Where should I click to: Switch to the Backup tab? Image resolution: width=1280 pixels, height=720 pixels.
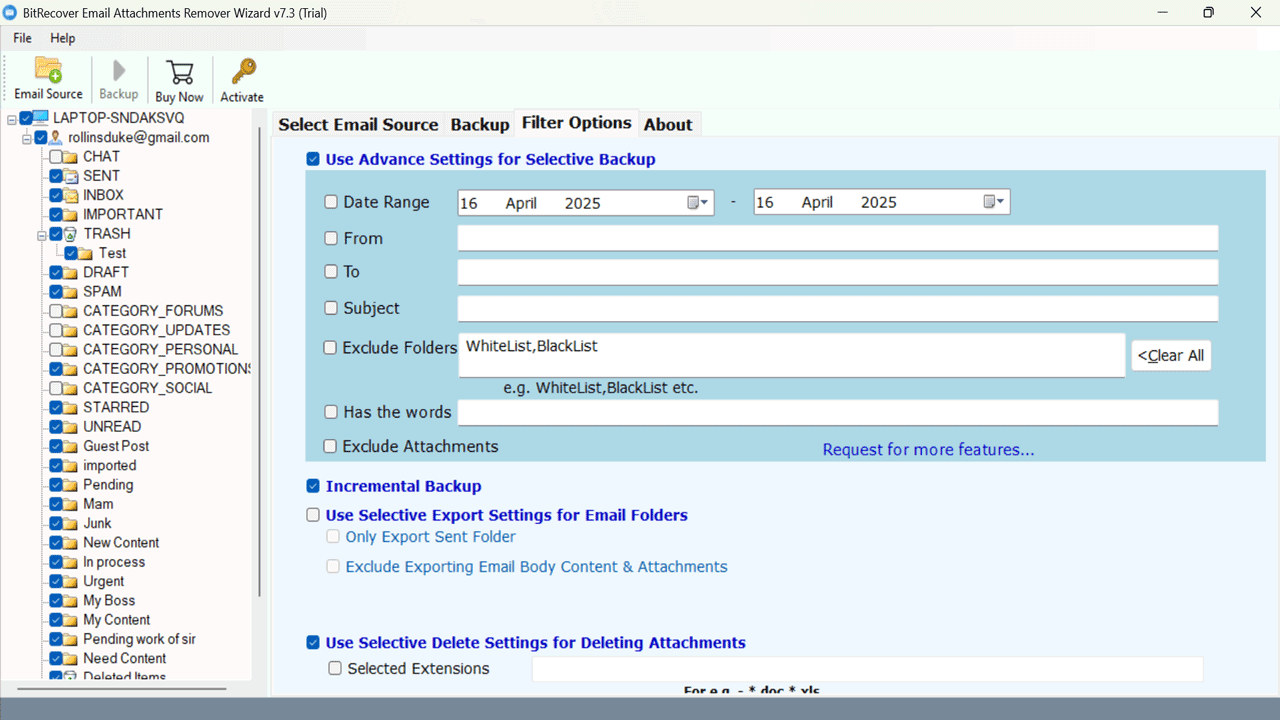(480, 124)
